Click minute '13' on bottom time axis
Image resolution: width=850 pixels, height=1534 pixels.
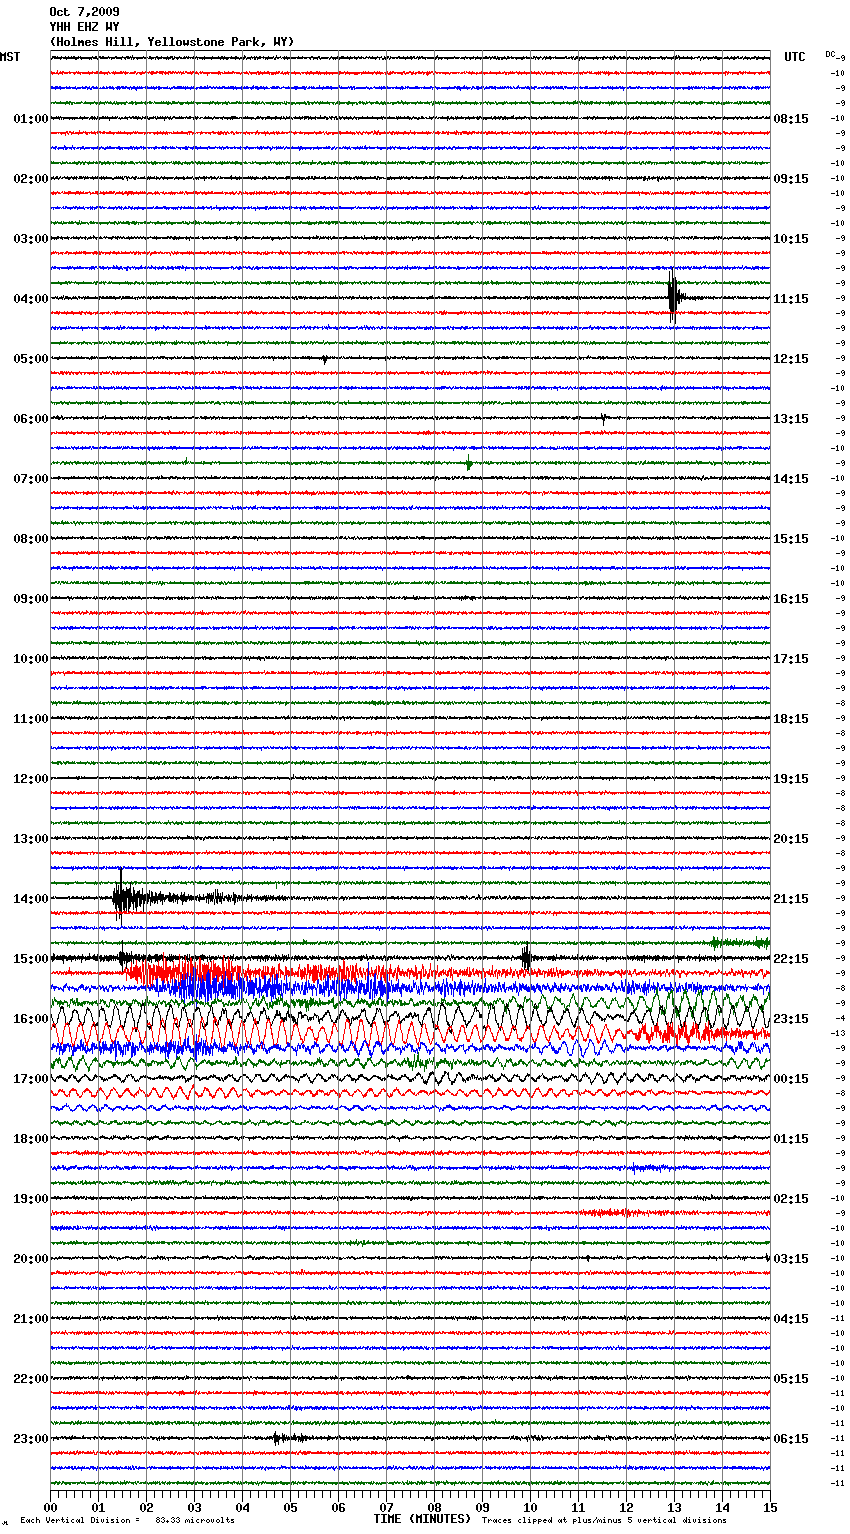(674, 1506)
